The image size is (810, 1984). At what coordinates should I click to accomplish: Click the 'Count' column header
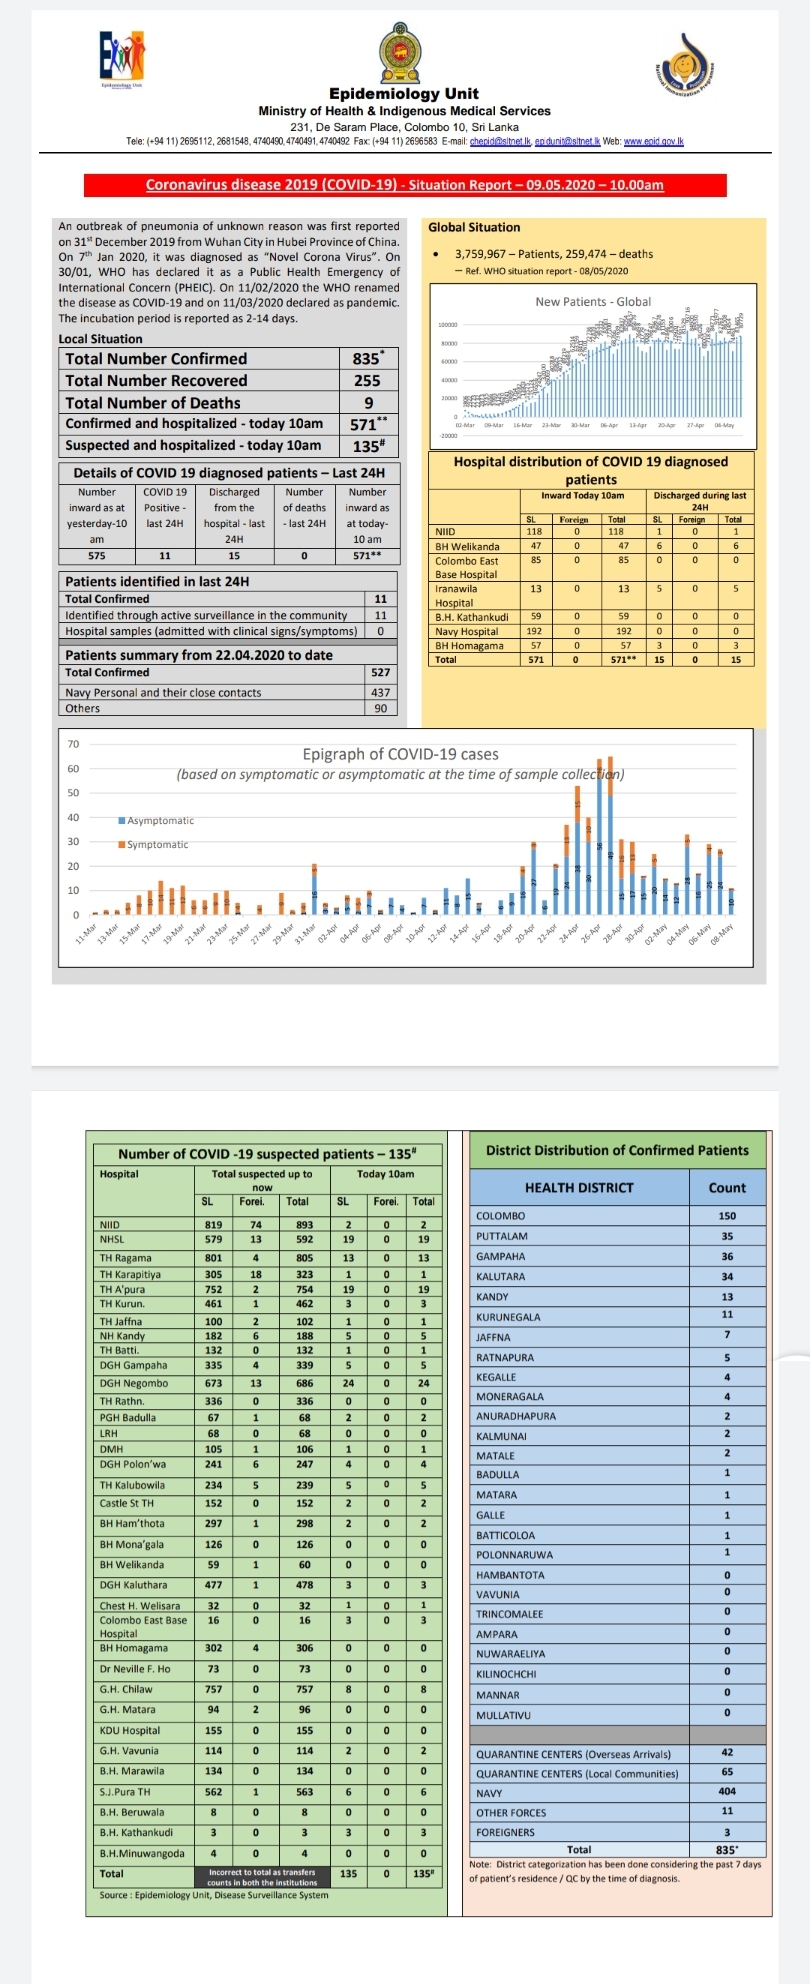(x=727, y=1188)
